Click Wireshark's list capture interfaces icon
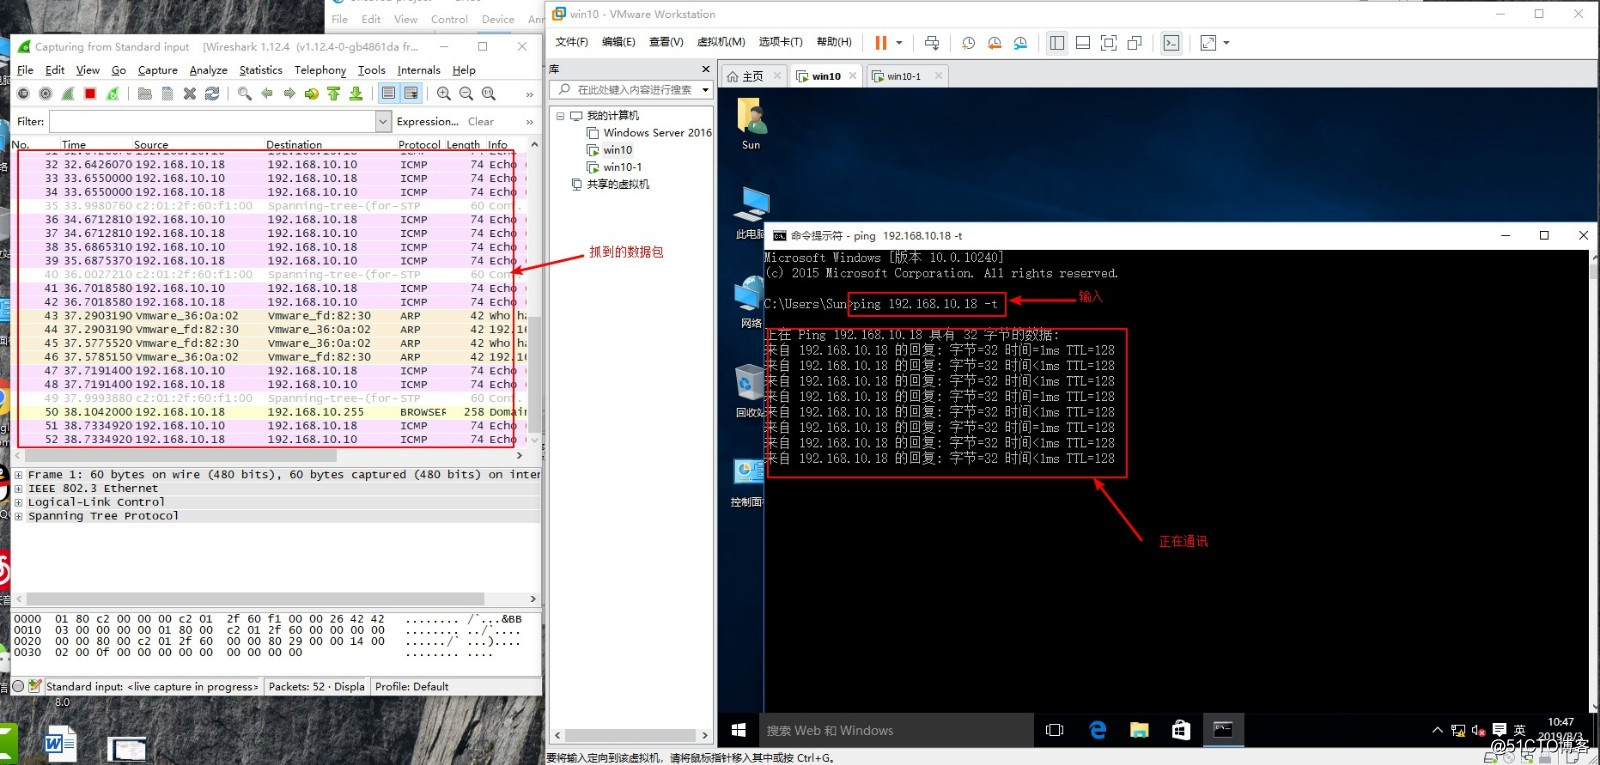This screenshot has height=765, width=1600. [23, 93]
